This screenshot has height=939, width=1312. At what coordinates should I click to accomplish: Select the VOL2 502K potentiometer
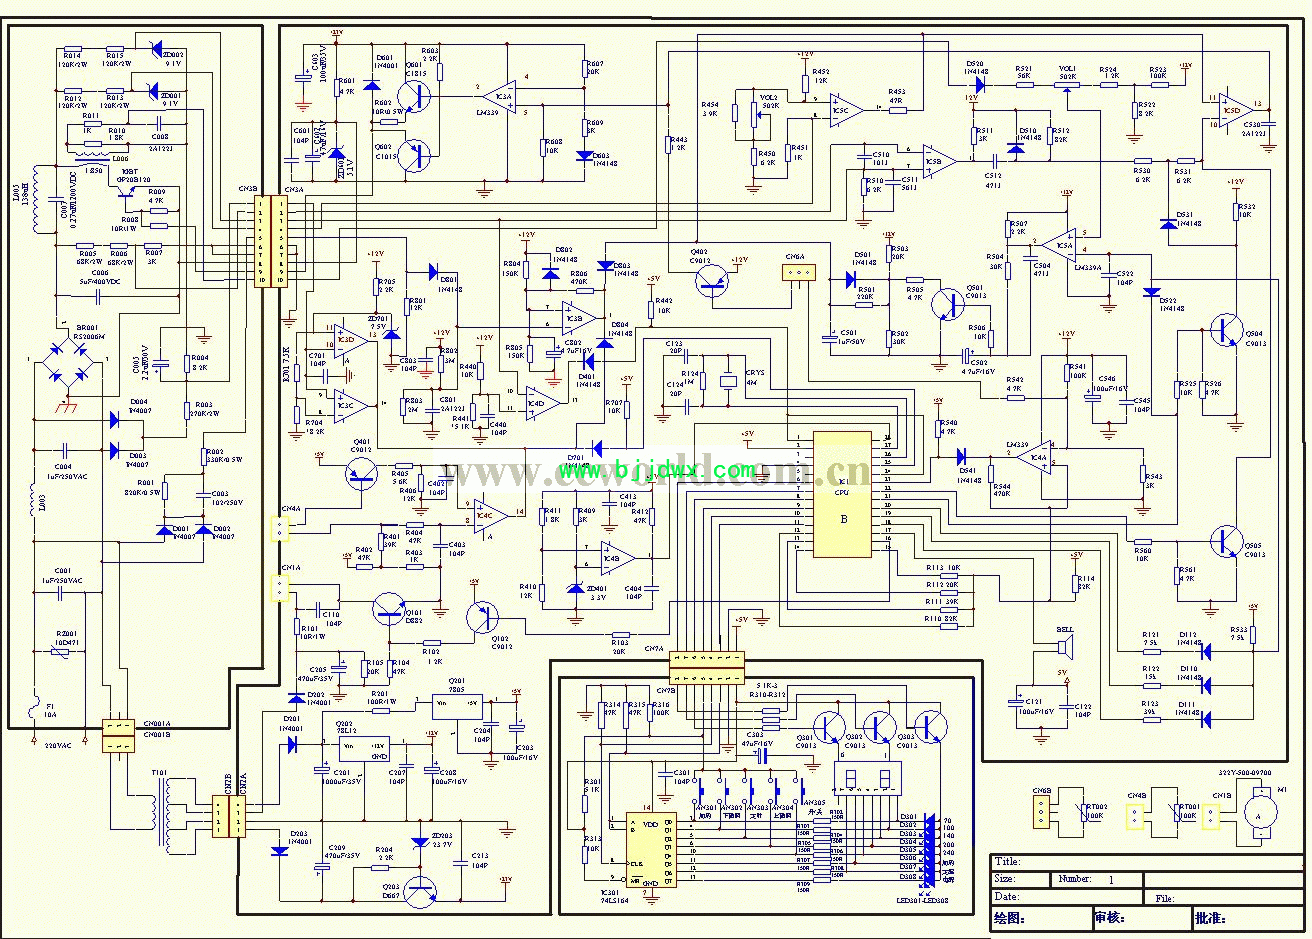coord(758,113)
